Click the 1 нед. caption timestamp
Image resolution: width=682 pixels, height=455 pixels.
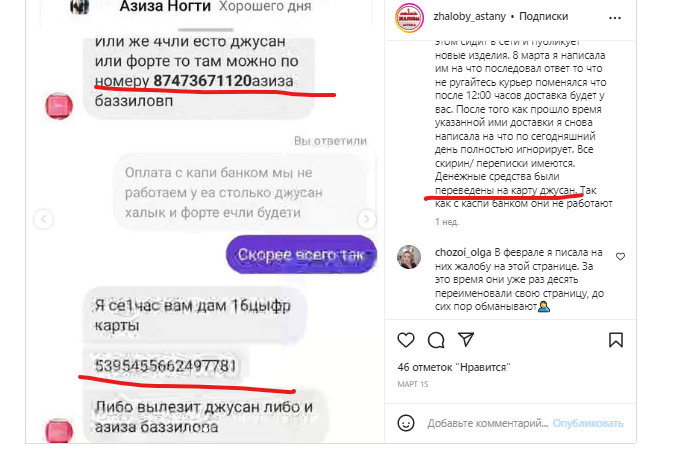[447, 222]
